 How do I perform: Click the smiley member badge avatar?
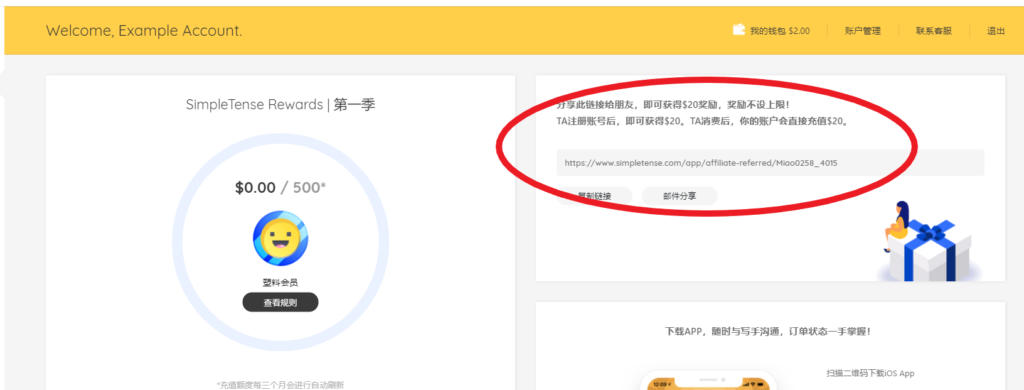click(281, 238)
